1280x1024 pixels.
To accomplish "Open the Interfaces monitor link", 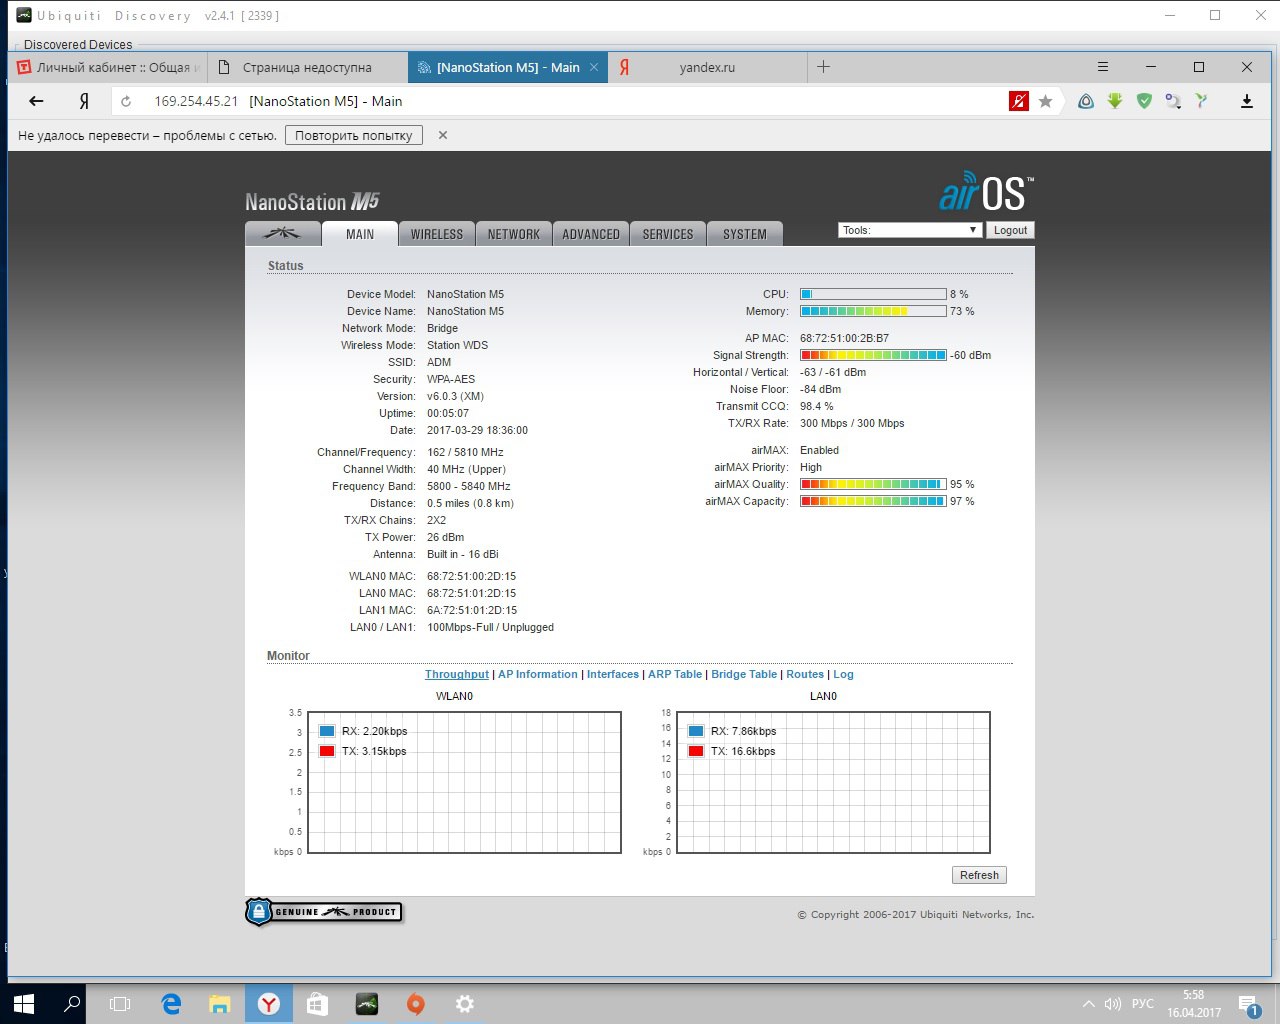I will pyautogui.click(x=613, y=674).
